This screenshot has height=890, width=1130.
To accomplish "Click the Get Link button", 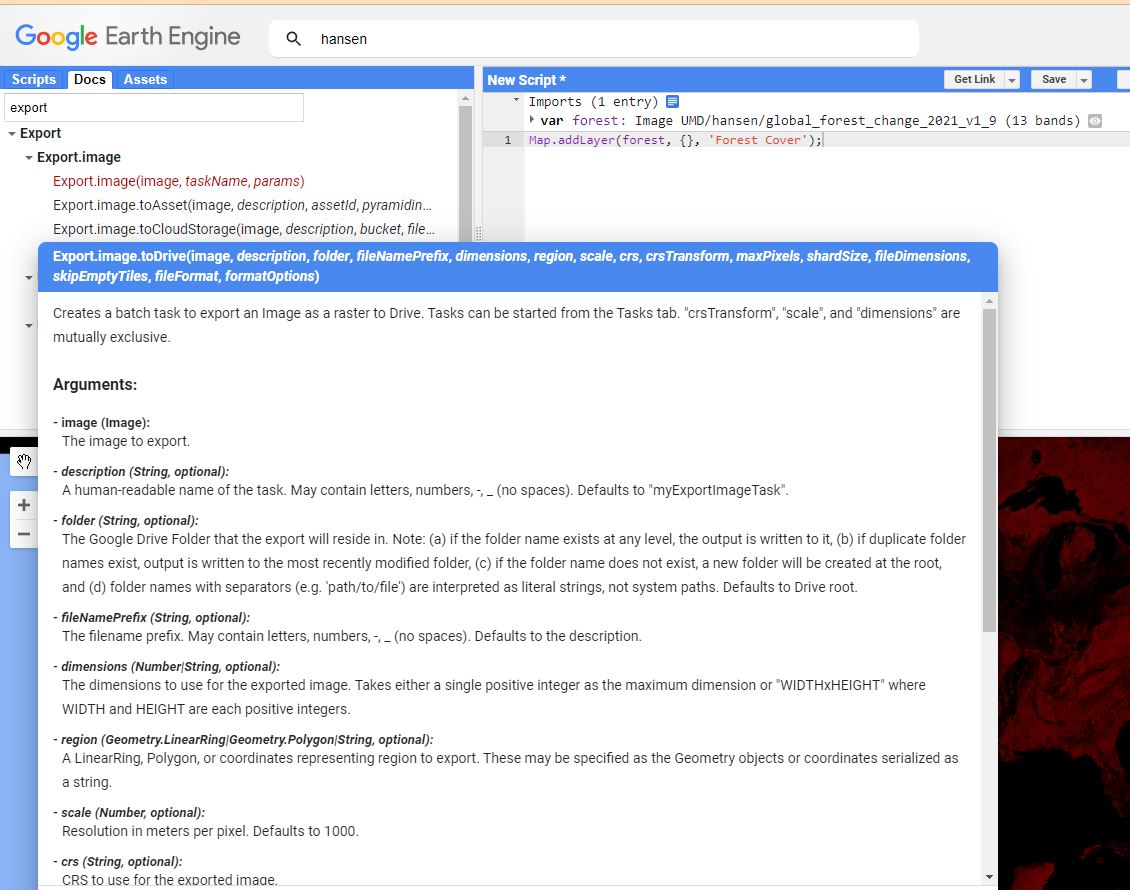I will click(972, 79).
